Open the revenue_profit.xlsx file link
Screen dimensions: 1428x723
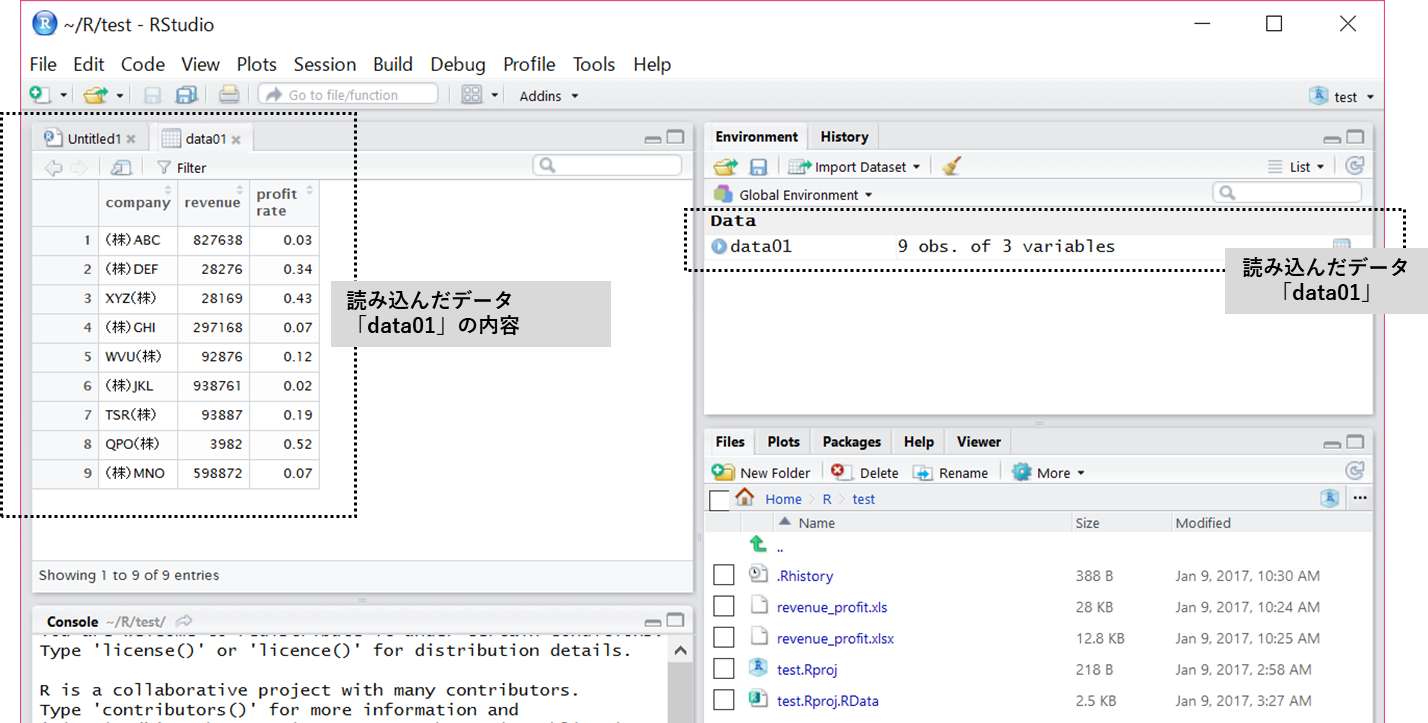click(835, 638)
